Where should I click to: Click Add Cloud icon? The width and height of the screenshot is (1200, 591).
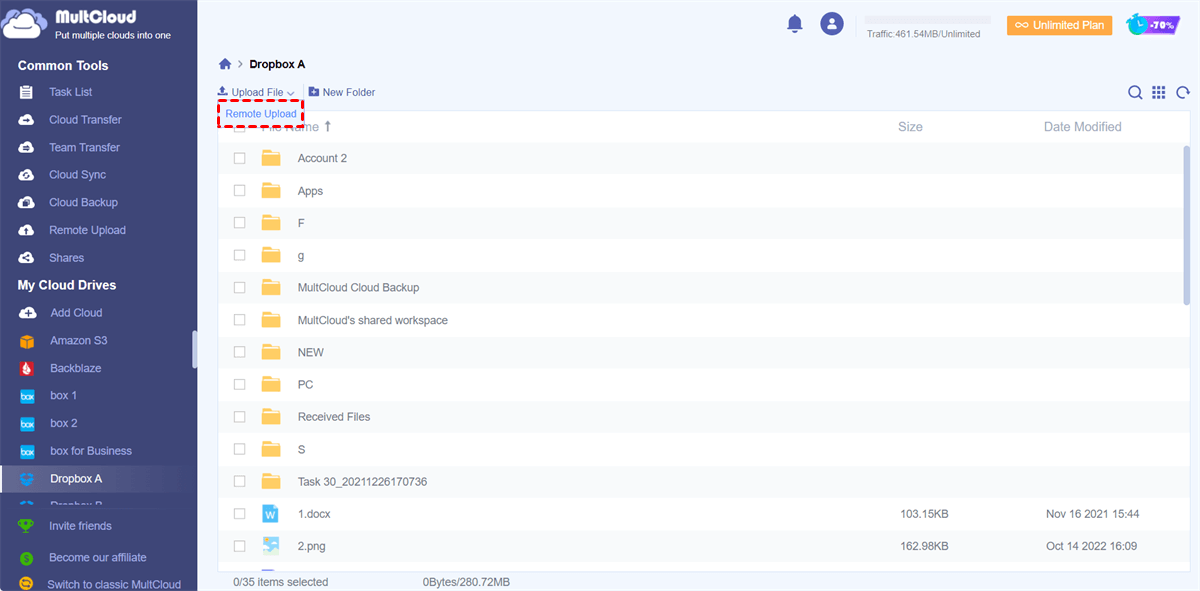click(x=27, y=313)
